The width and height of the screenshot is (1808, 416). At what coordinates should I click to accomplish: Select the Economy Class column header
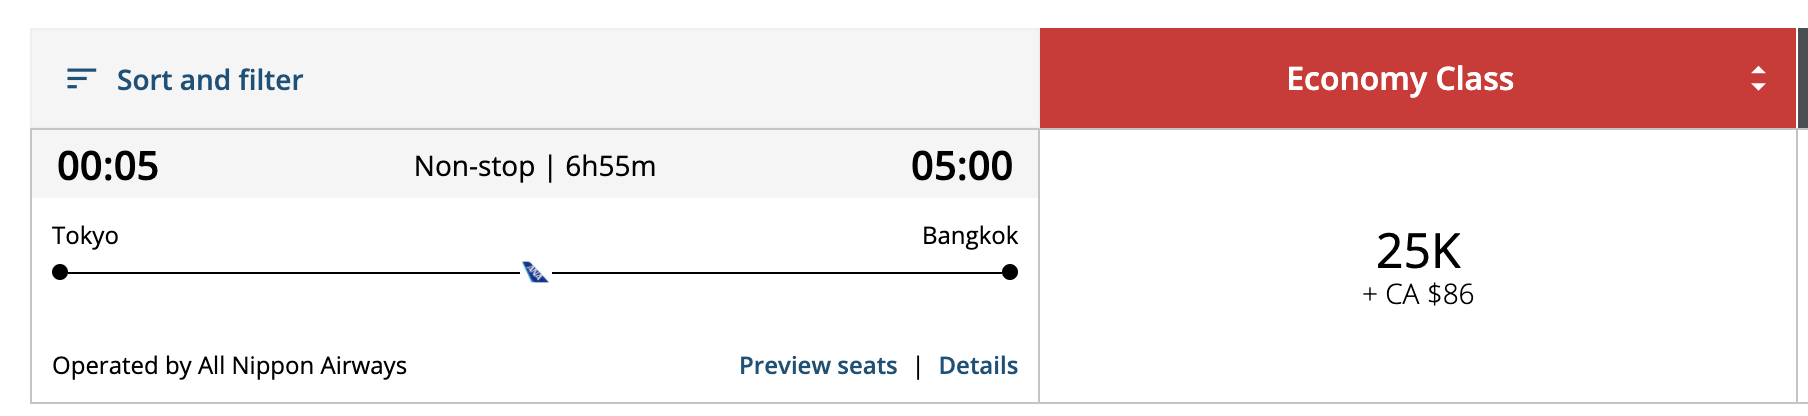click(1399, 79)
